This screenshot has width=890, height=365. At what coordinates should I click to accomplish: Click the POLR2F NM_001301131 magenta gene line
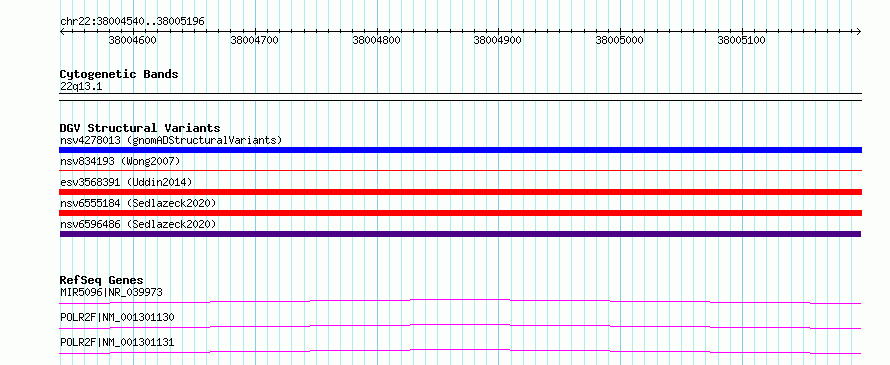pos(460,351)
